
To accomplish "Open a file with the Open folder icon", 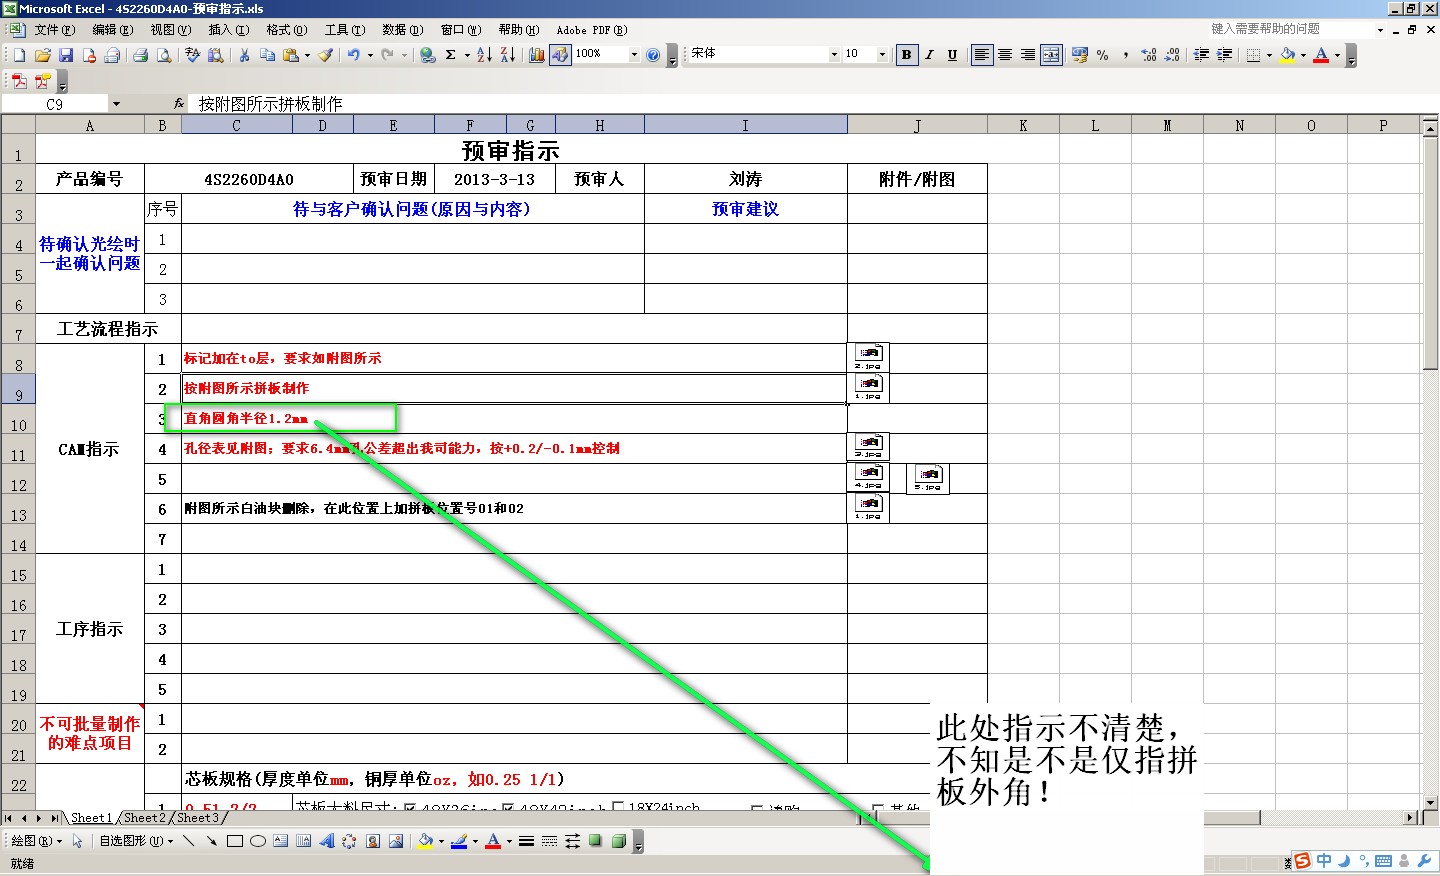I will [42, 55].
